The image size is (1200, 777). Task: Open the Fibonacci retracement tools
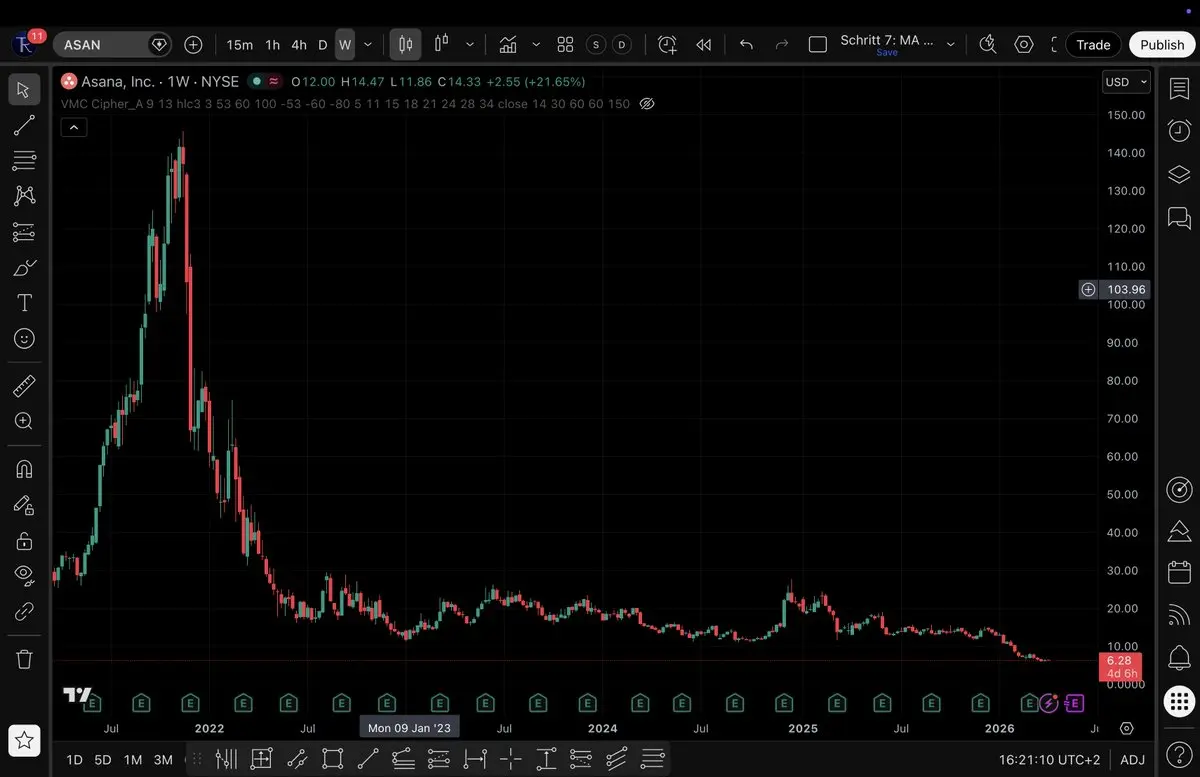(x=24, y=160)
